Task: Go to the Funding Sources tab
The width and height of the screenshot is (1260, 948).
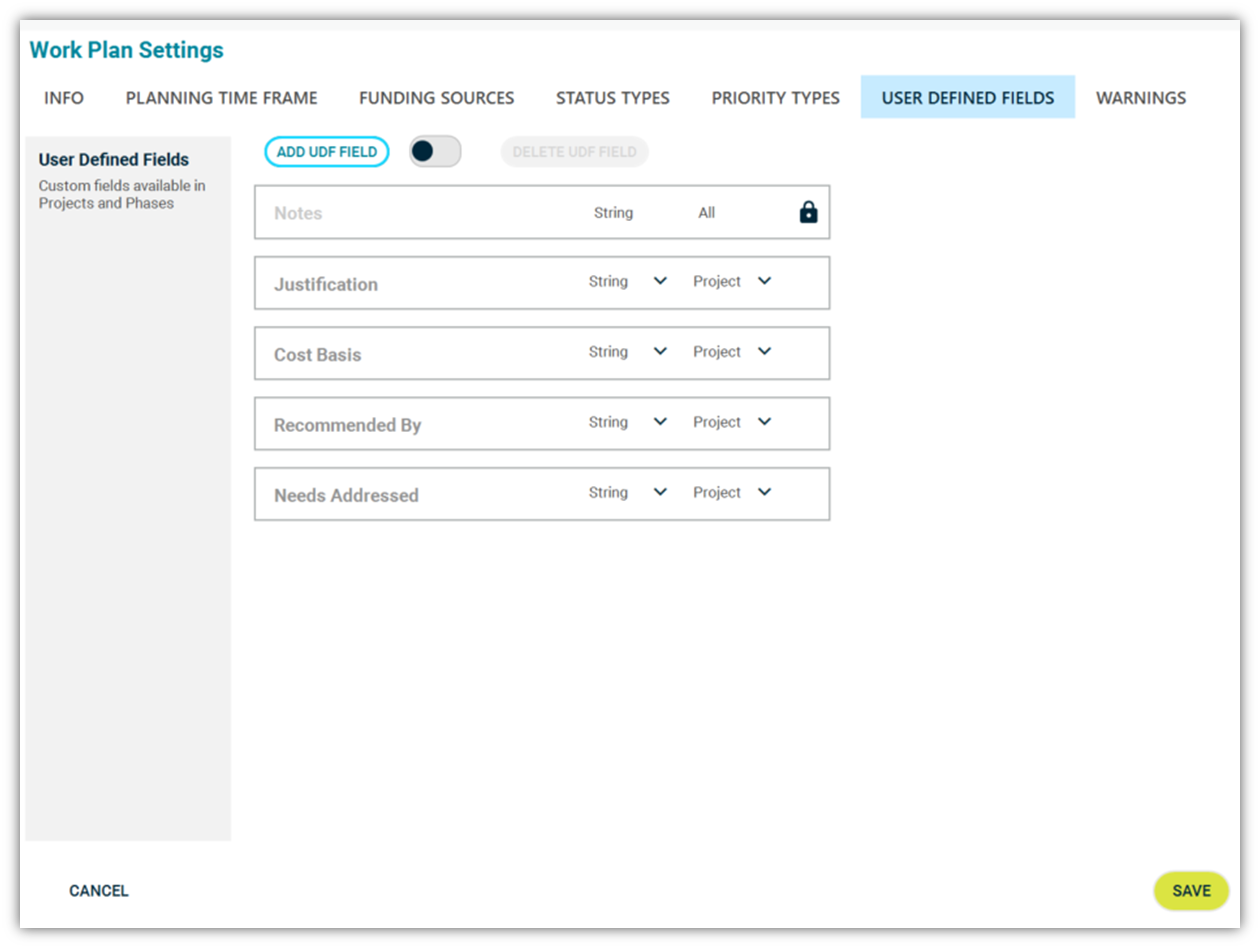Action: tap(436, 98)
